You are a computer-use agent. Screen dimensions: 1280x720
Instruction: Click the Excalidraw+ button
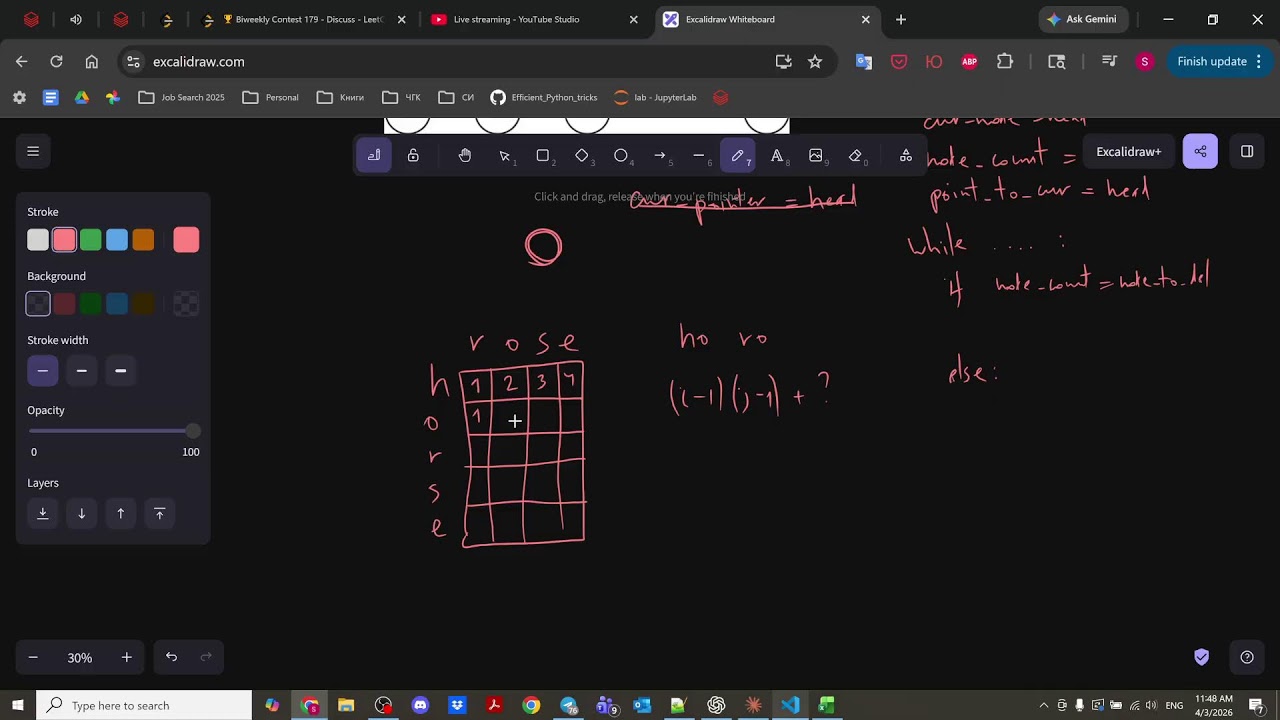pos(1129,151)
